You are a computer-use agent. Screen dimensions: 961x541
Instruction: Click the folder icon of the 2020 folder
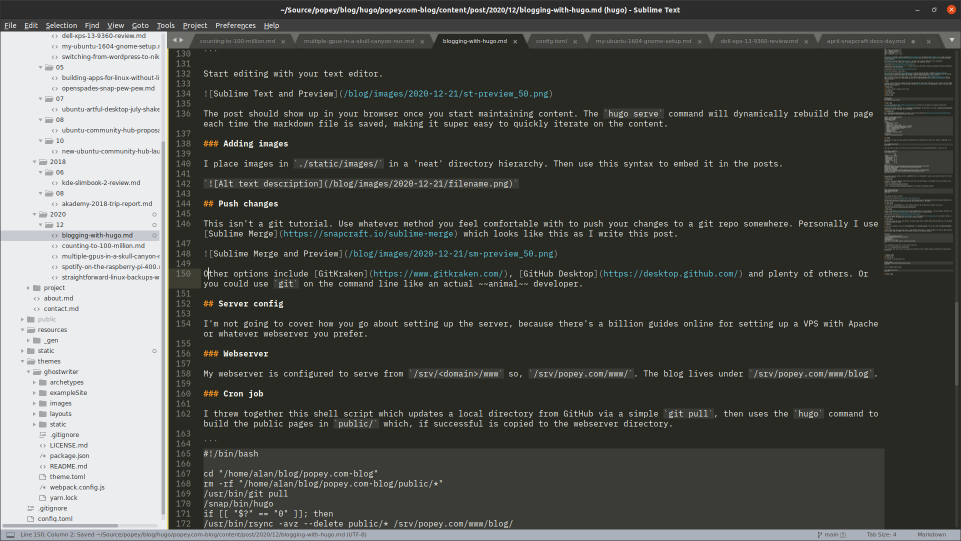pyautogui.click(x=43, y=214)
